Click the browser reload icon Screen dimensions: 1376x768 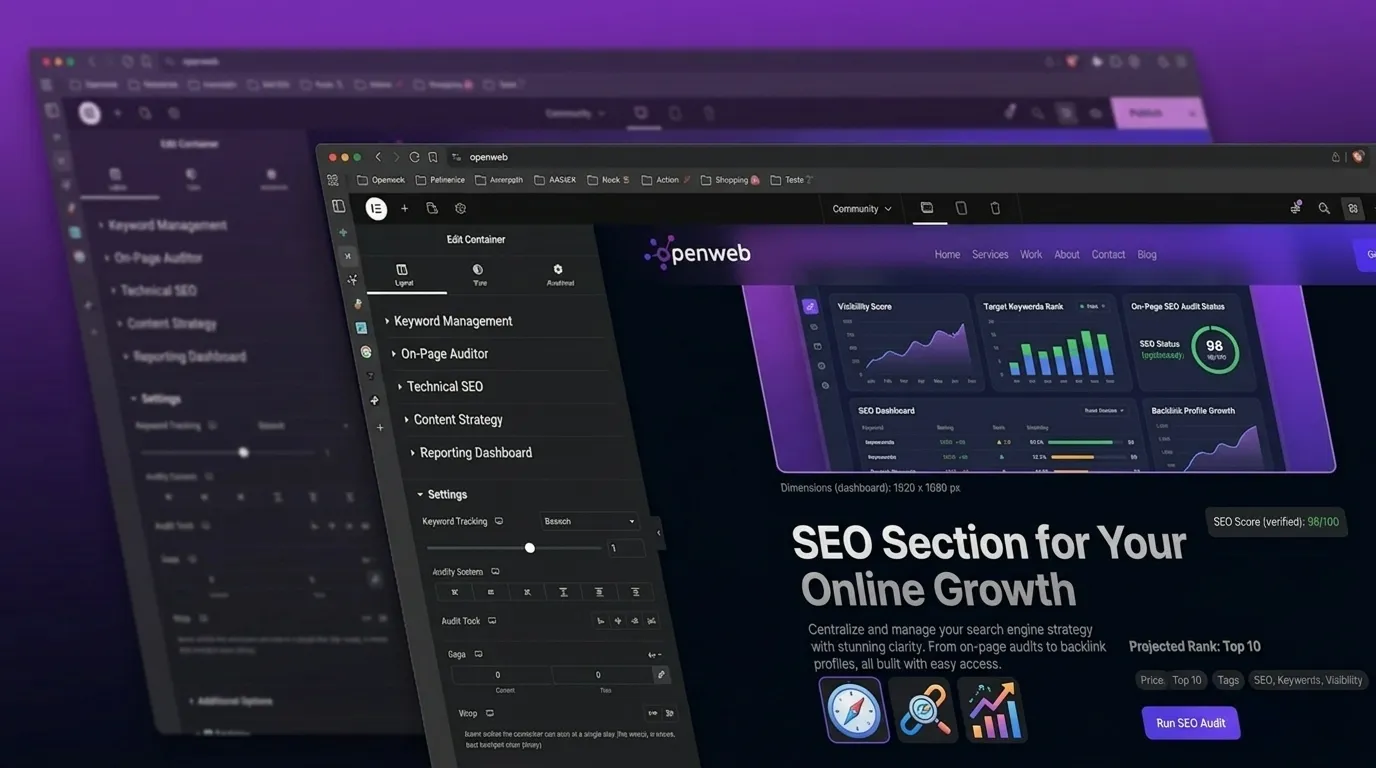[x=414, y=157]
